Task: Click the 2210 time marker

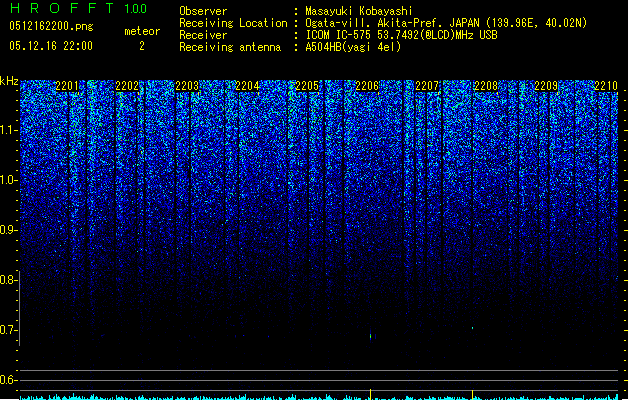Action: click(606, 86)
